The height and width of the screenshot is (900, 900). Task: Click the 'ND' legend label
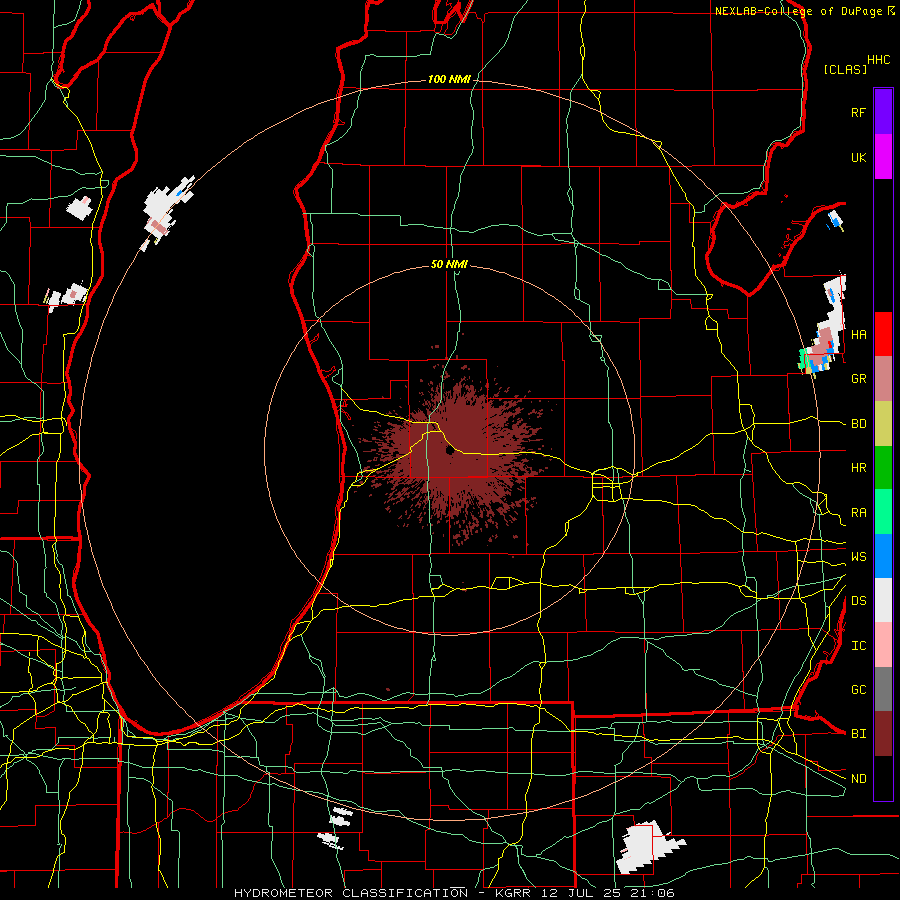coord(859,779)
